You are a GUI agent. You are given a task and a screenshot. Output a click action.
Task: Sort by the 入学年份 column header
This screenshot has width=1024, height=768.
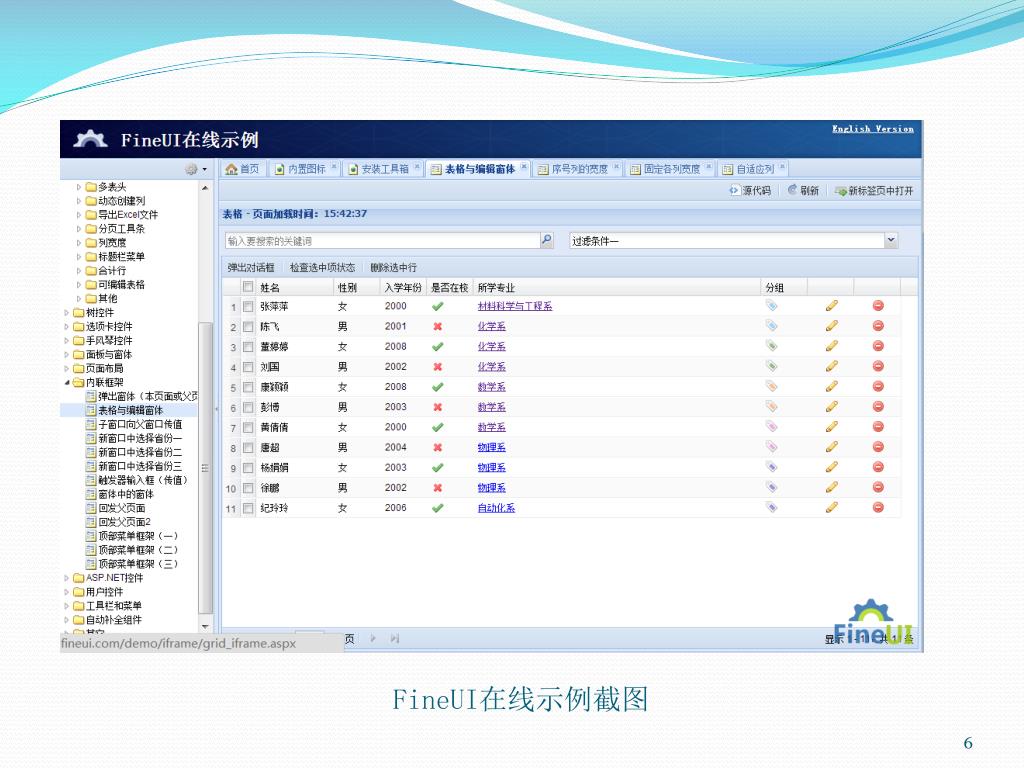tap(403, 287)
